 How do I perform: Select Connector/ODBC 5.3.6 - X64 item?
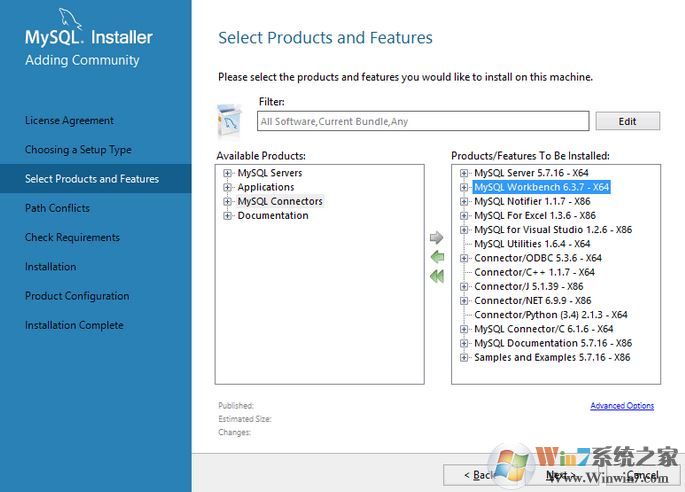(538, 258)
